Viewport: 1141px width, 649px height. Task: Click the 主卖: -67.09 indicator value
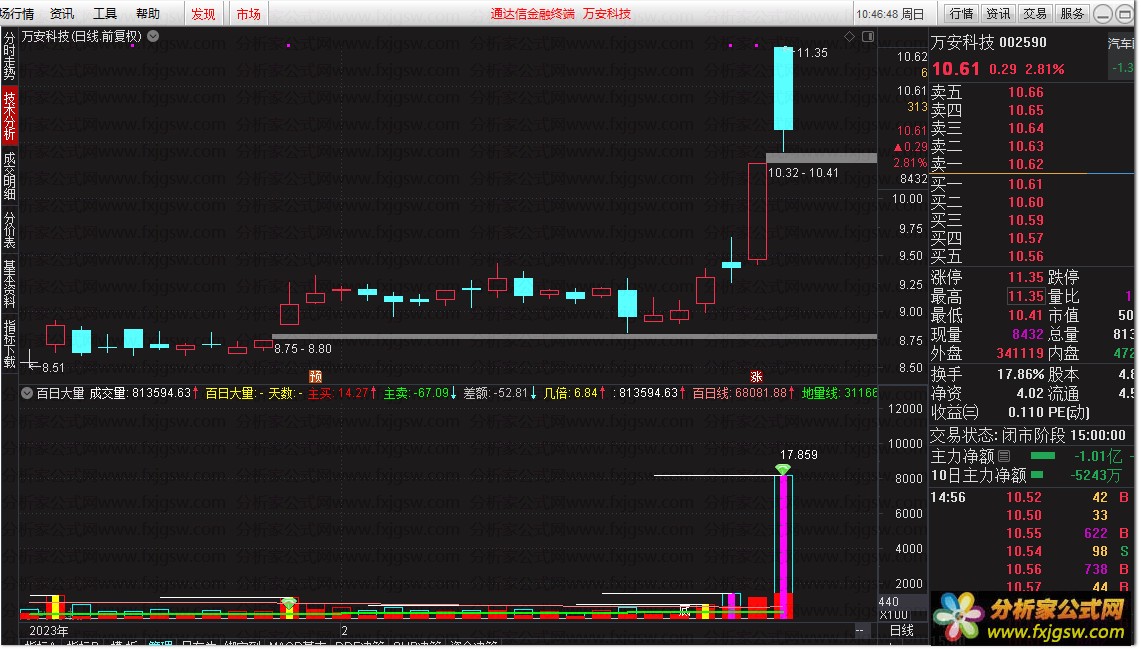tap(420, 393)
